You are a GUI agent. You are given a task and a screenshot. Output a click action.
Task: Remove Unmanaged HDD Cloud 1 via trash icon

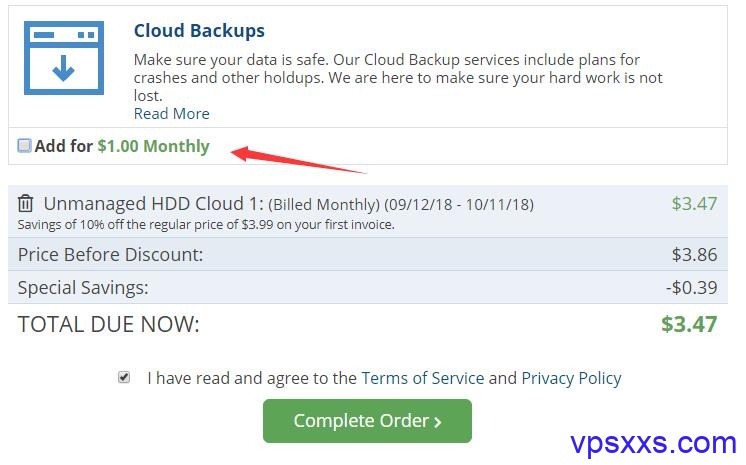(x=26, y=203)
